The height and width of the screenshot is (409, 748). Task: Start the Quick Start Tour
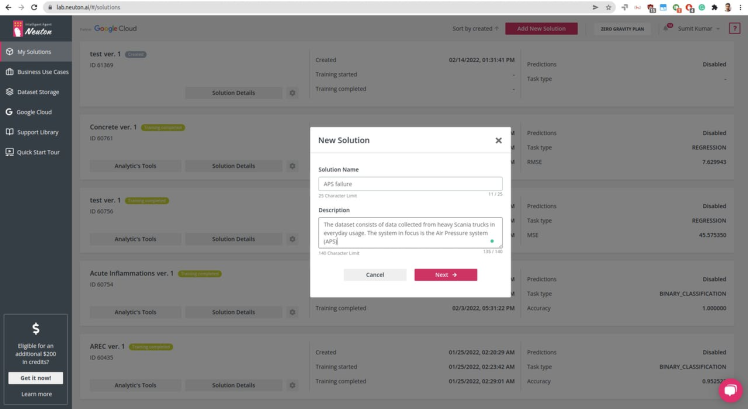pos(36,152)
